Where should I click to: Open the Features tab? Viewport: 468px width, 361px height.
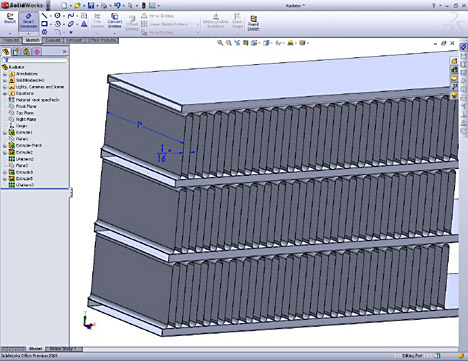tap(11, 40)
